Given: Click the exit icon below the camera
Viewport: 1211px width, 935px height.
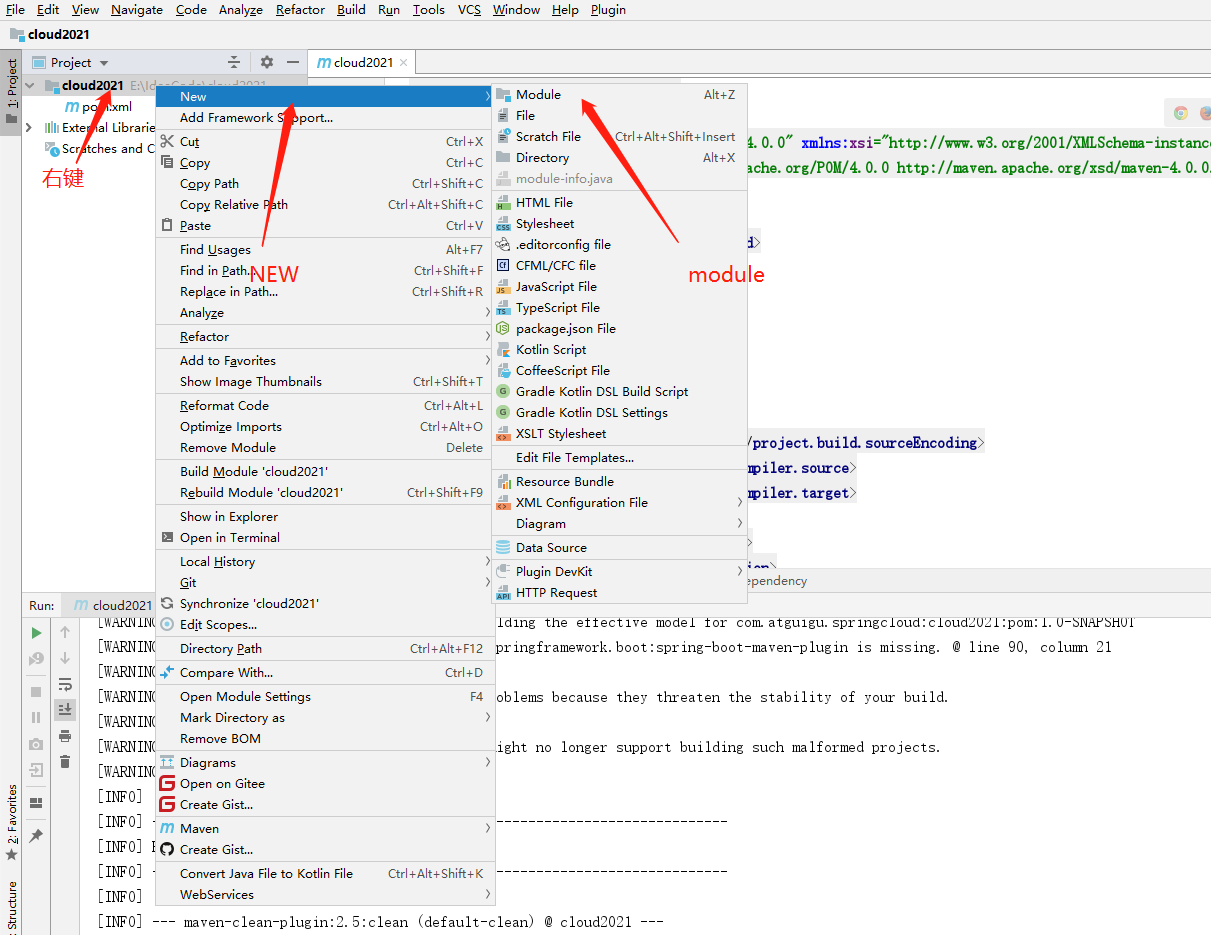Looking at the screenshot, I should pyautogui.click(x=36, y=770).
